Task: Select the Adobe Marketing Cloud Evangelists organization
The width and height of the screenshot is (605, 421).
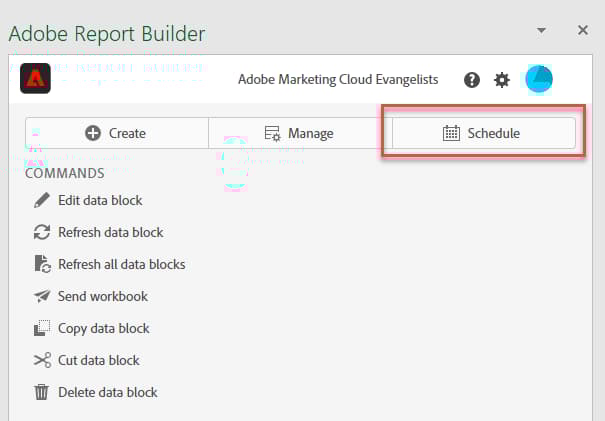Action: 338,80
